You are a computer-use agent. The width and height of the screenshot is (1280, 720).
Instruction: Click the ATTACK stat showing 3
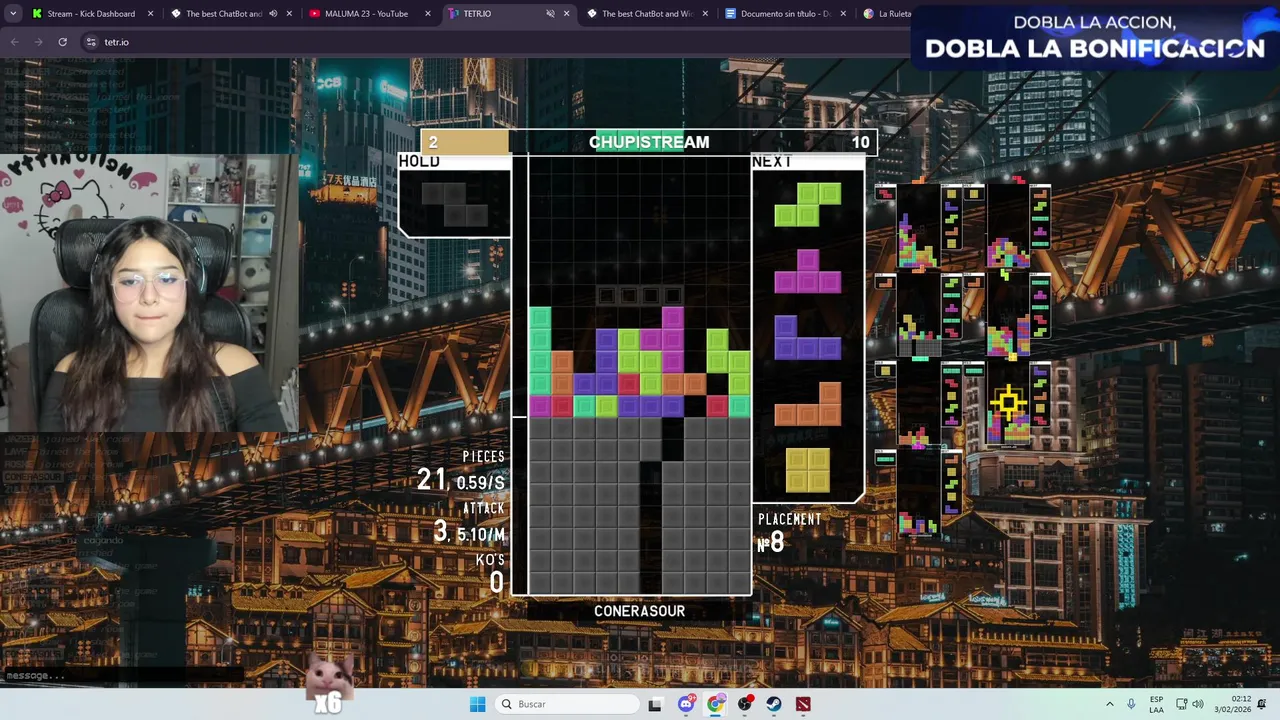469,524
